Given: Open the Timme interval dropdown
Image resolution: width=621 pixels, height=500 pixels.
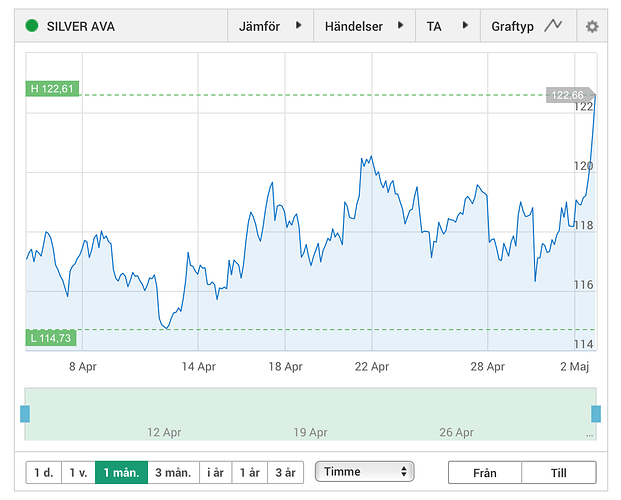Looking at the screenshot, I should [364, 471].
